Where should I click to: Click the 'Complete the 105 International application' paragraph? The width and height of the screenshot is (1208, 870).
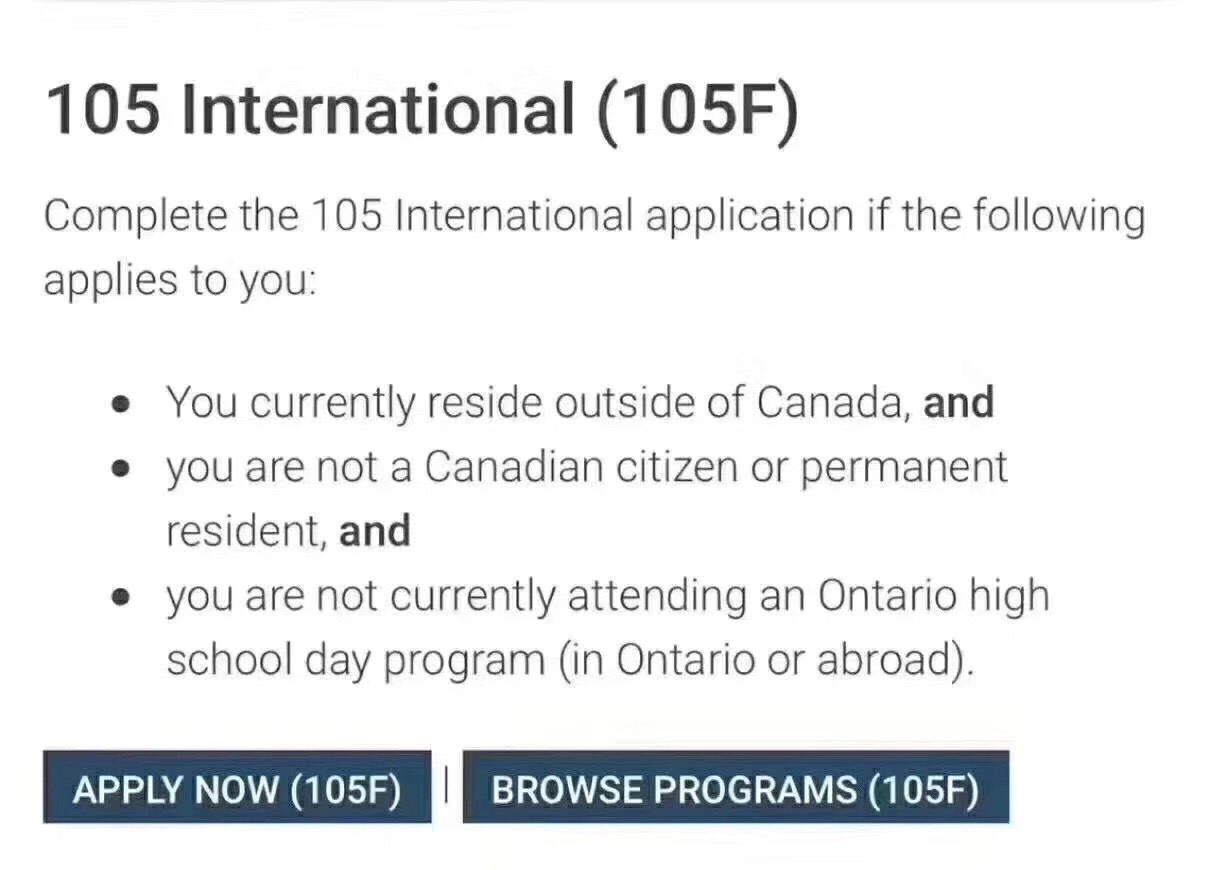pos(594,216)
